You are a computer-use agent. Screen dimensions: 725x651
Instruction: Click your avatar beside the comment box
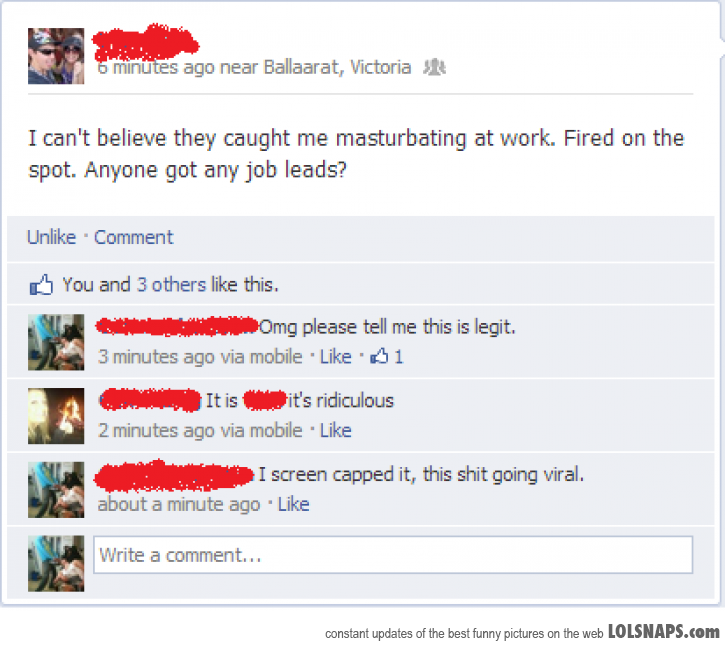click(56, 564)
